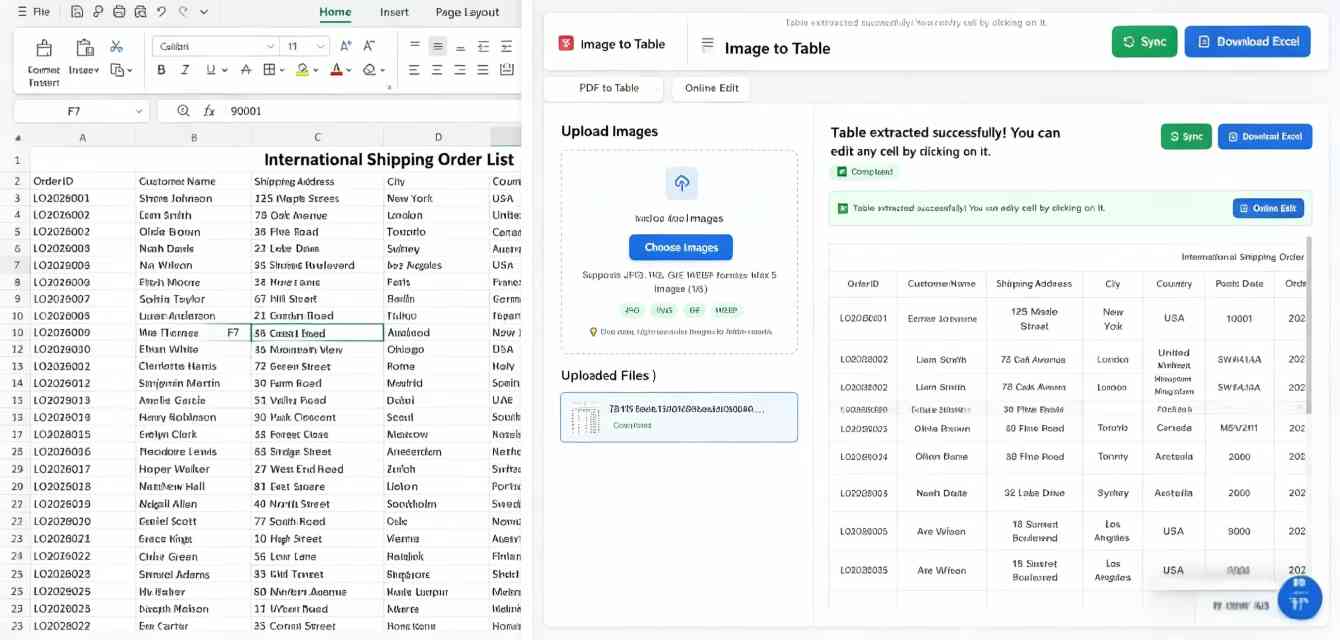Click the Increase Indent icon
Viewport: 1340px width, 640px height.
click(507, 46)
